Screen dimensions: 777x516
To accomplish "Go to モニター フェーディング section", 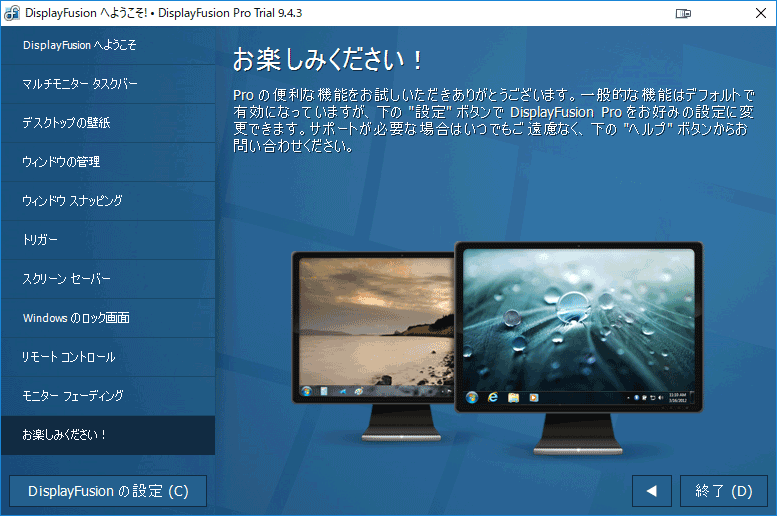I will point(108,396).
